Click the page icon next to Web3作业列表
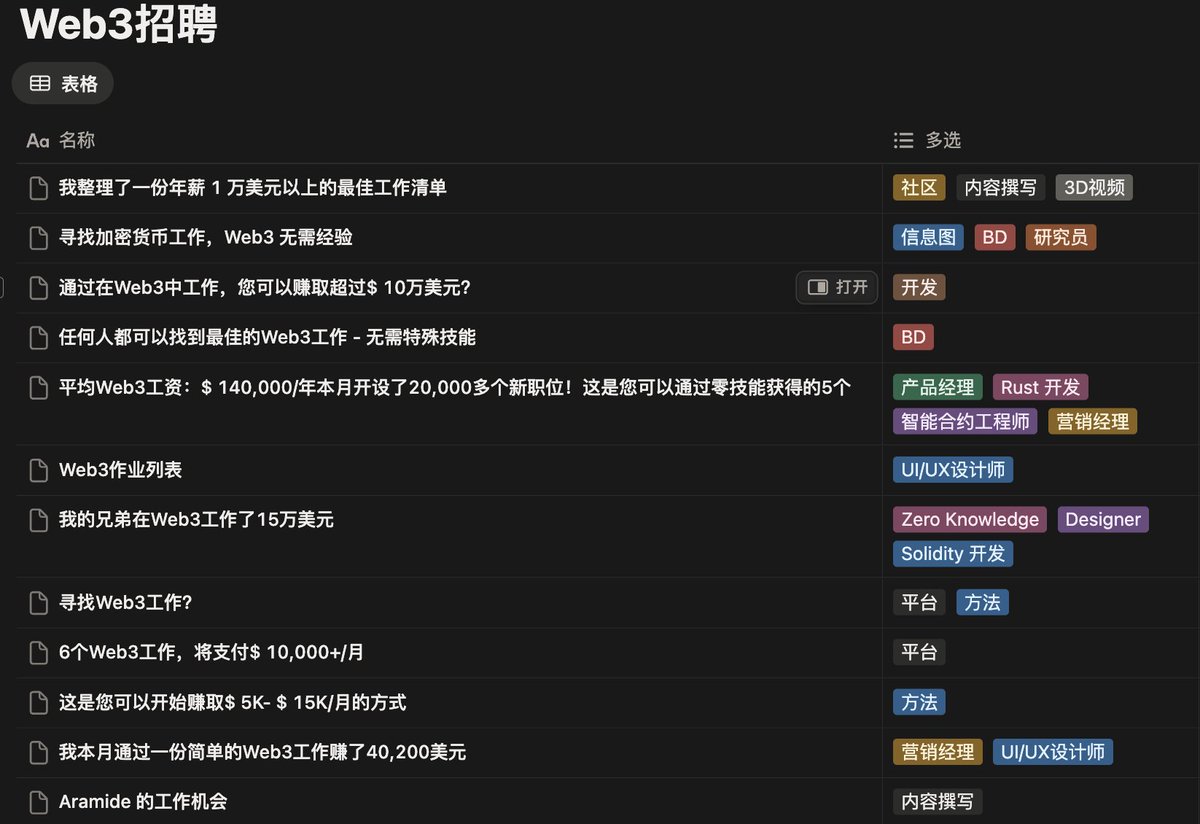 click(37, 469)
